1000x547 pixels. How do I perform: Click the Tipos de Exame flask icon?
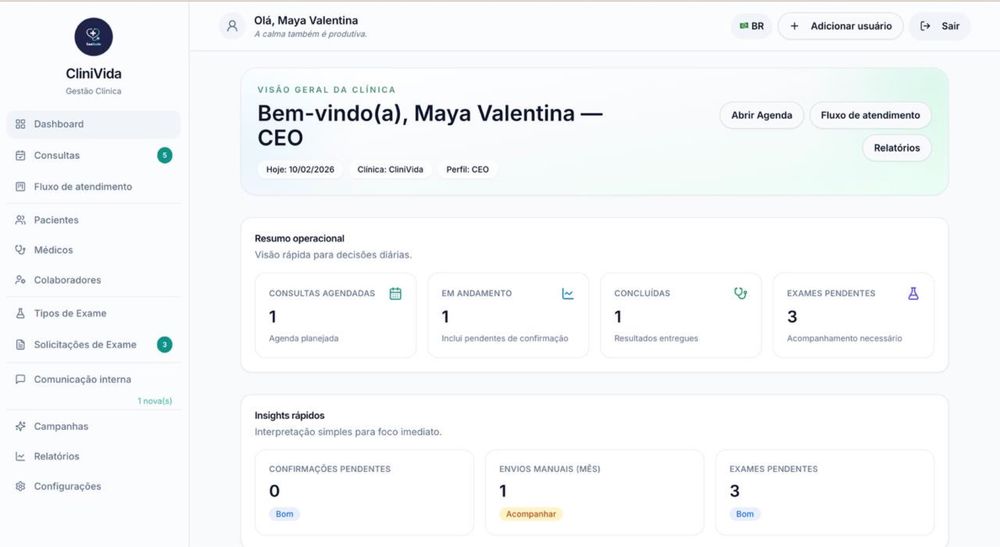[20, 313]
